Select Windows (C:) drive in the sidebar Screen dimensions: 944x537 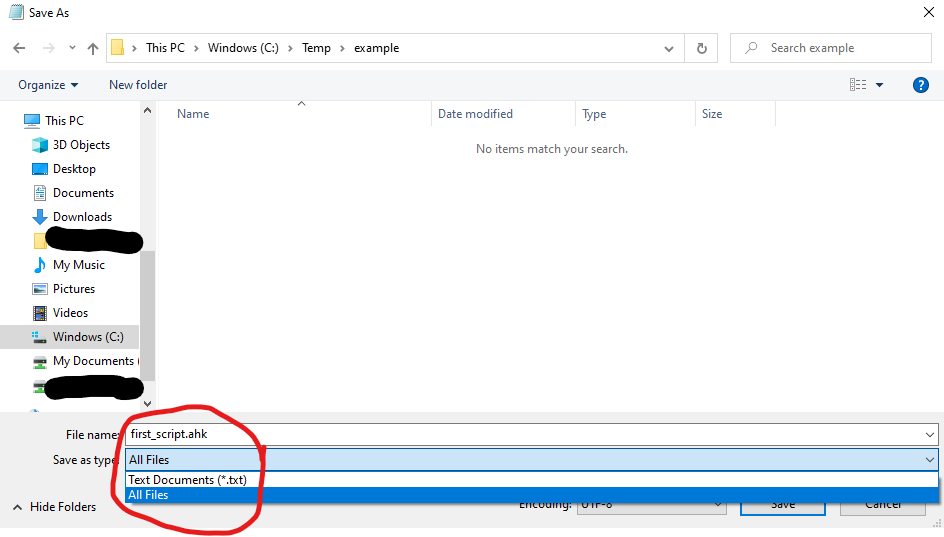pos(88,337)
